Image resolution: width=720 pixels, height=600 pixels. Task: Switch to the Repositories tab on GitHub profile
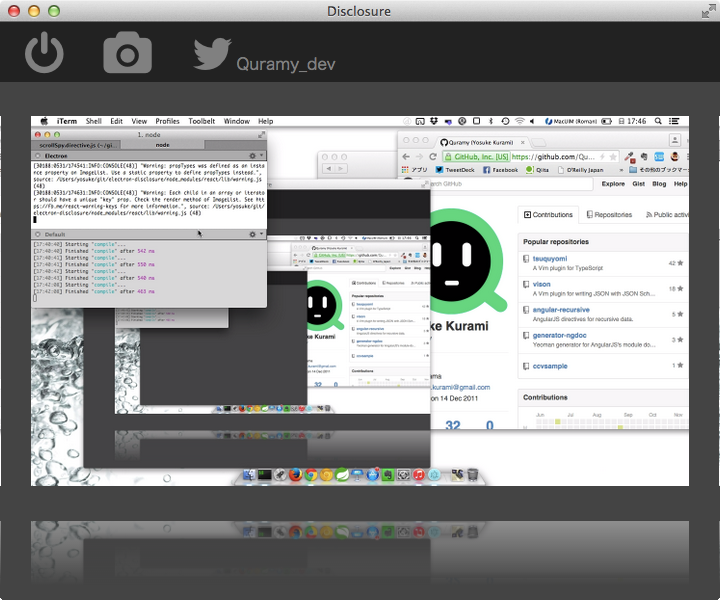(x=609, y=214)
